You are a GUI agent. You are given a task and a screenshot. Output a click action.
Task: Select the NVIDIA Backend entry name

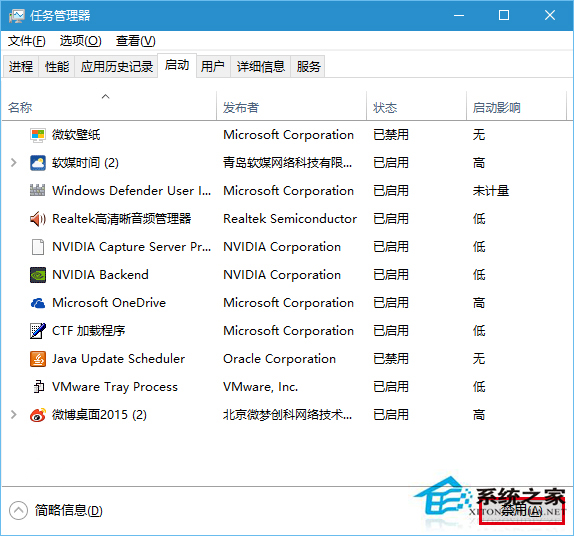pos(100,275)
